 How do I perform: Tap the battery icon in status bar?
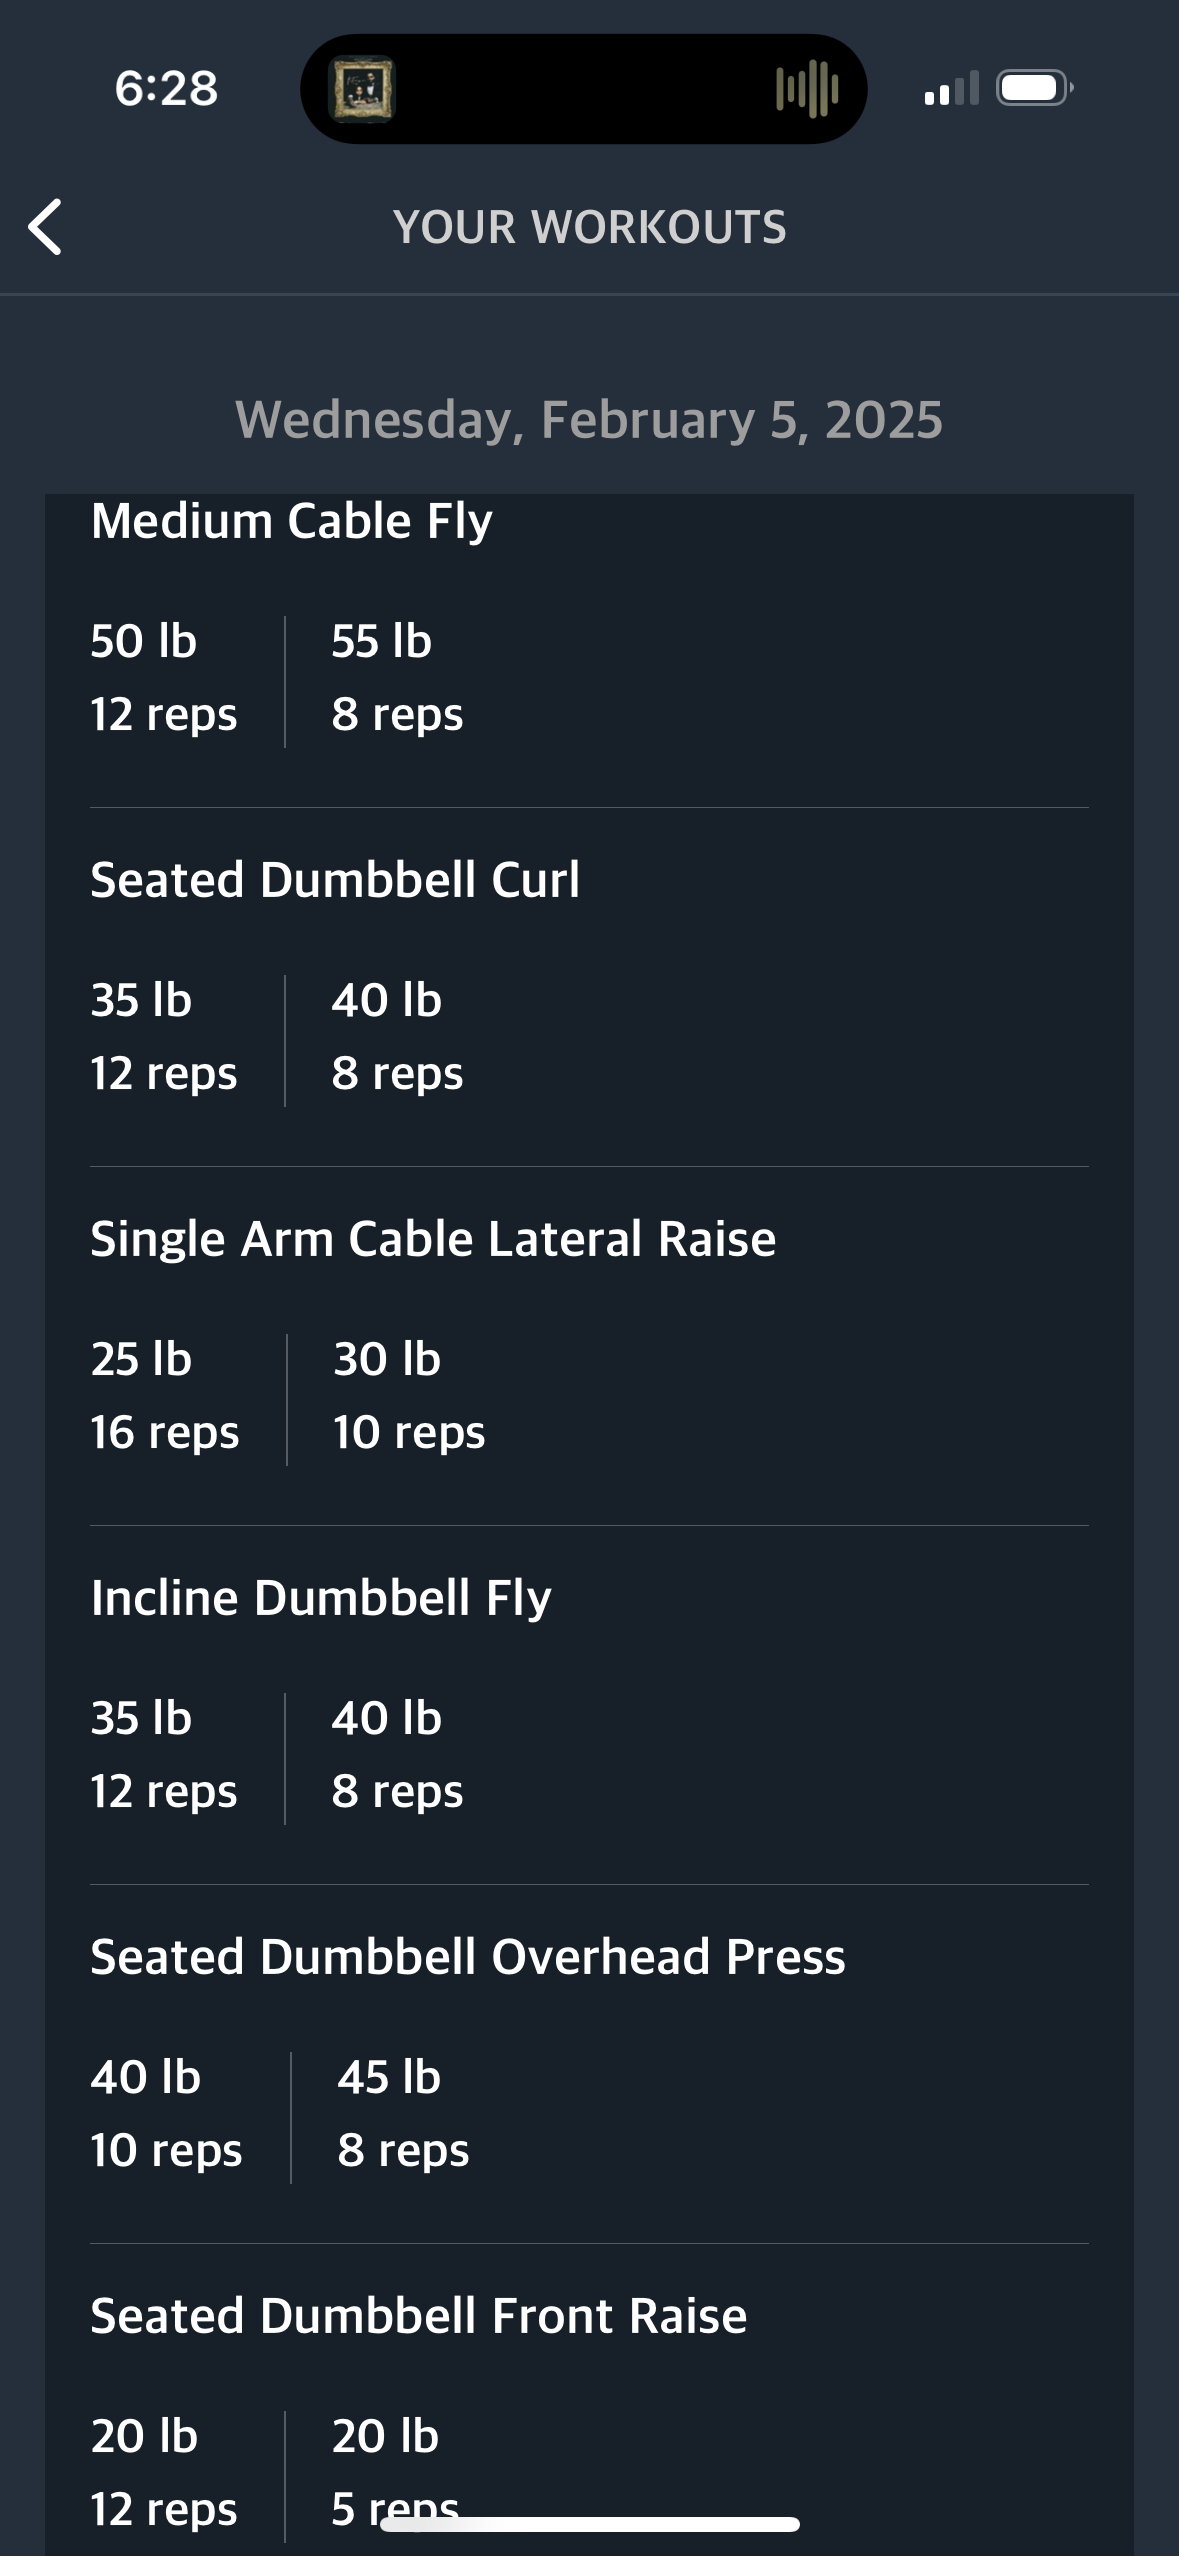click(x=1035, y=88)
